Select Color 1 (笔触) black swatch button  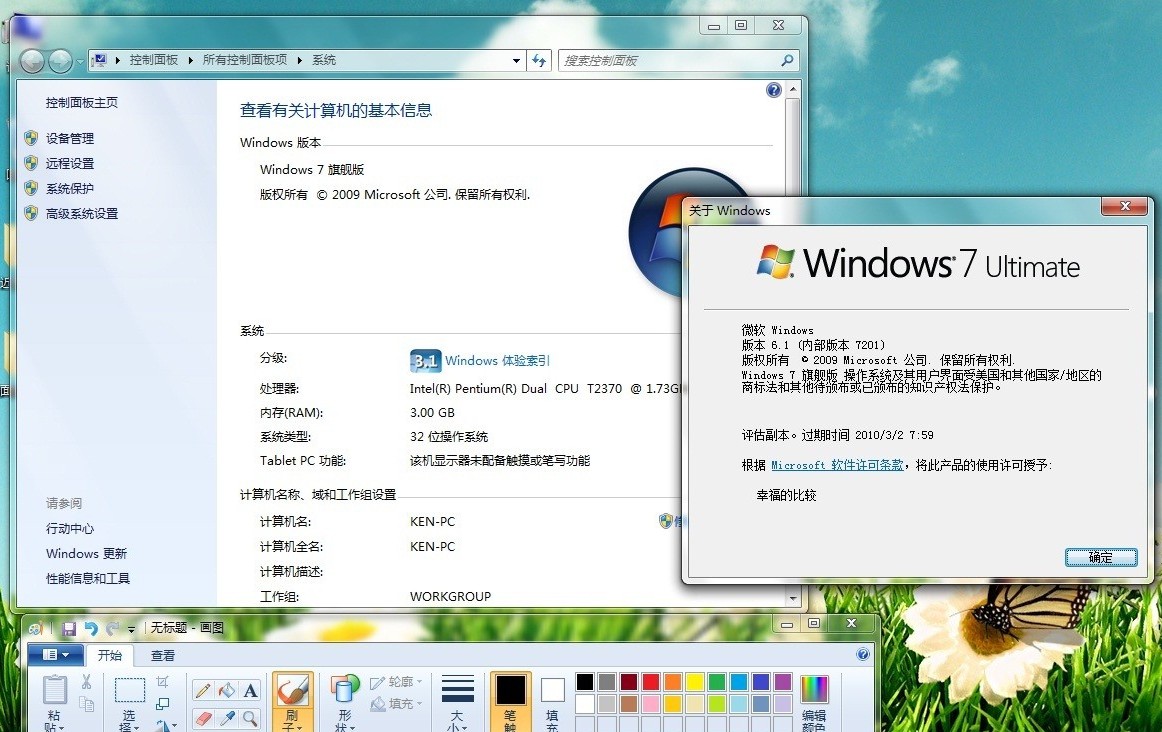click(x=511, y=702)
